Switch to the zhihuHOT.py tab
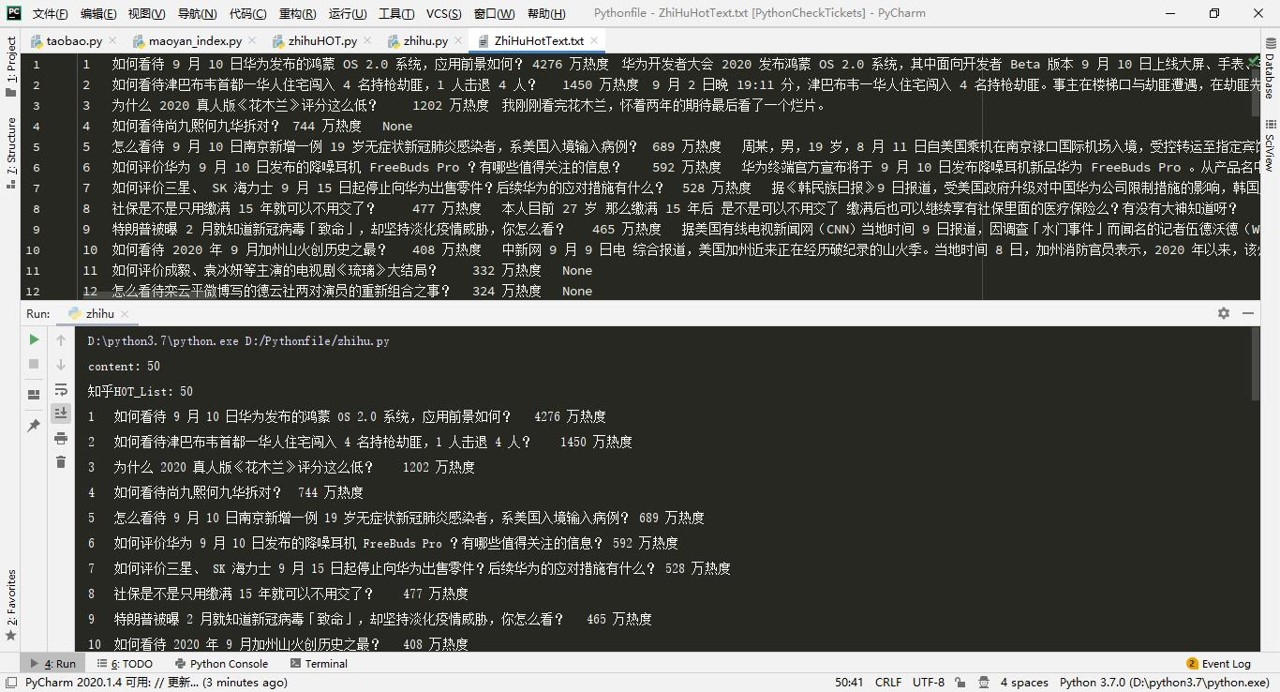 pos(322,41)
